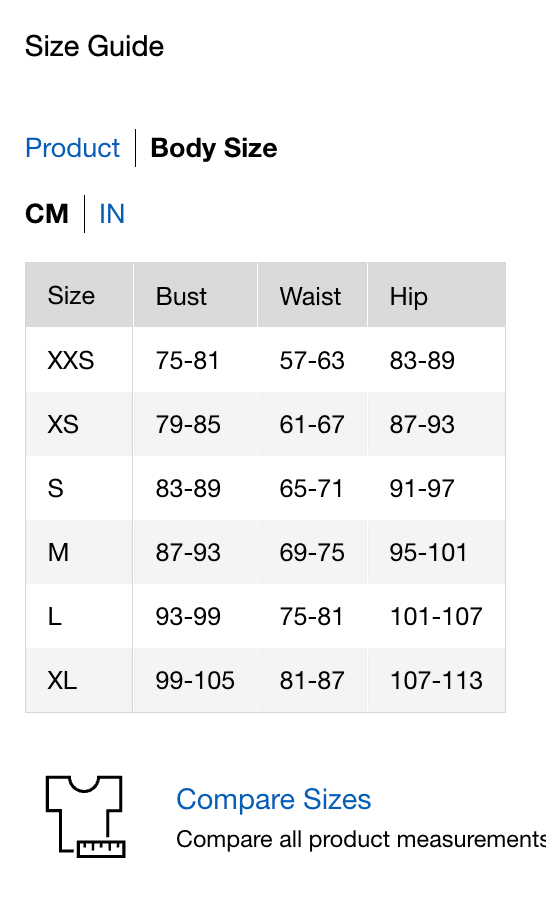Screen dimensions: 546x904
Task: Click Compare all product measurements text
Action: [361, 839]
